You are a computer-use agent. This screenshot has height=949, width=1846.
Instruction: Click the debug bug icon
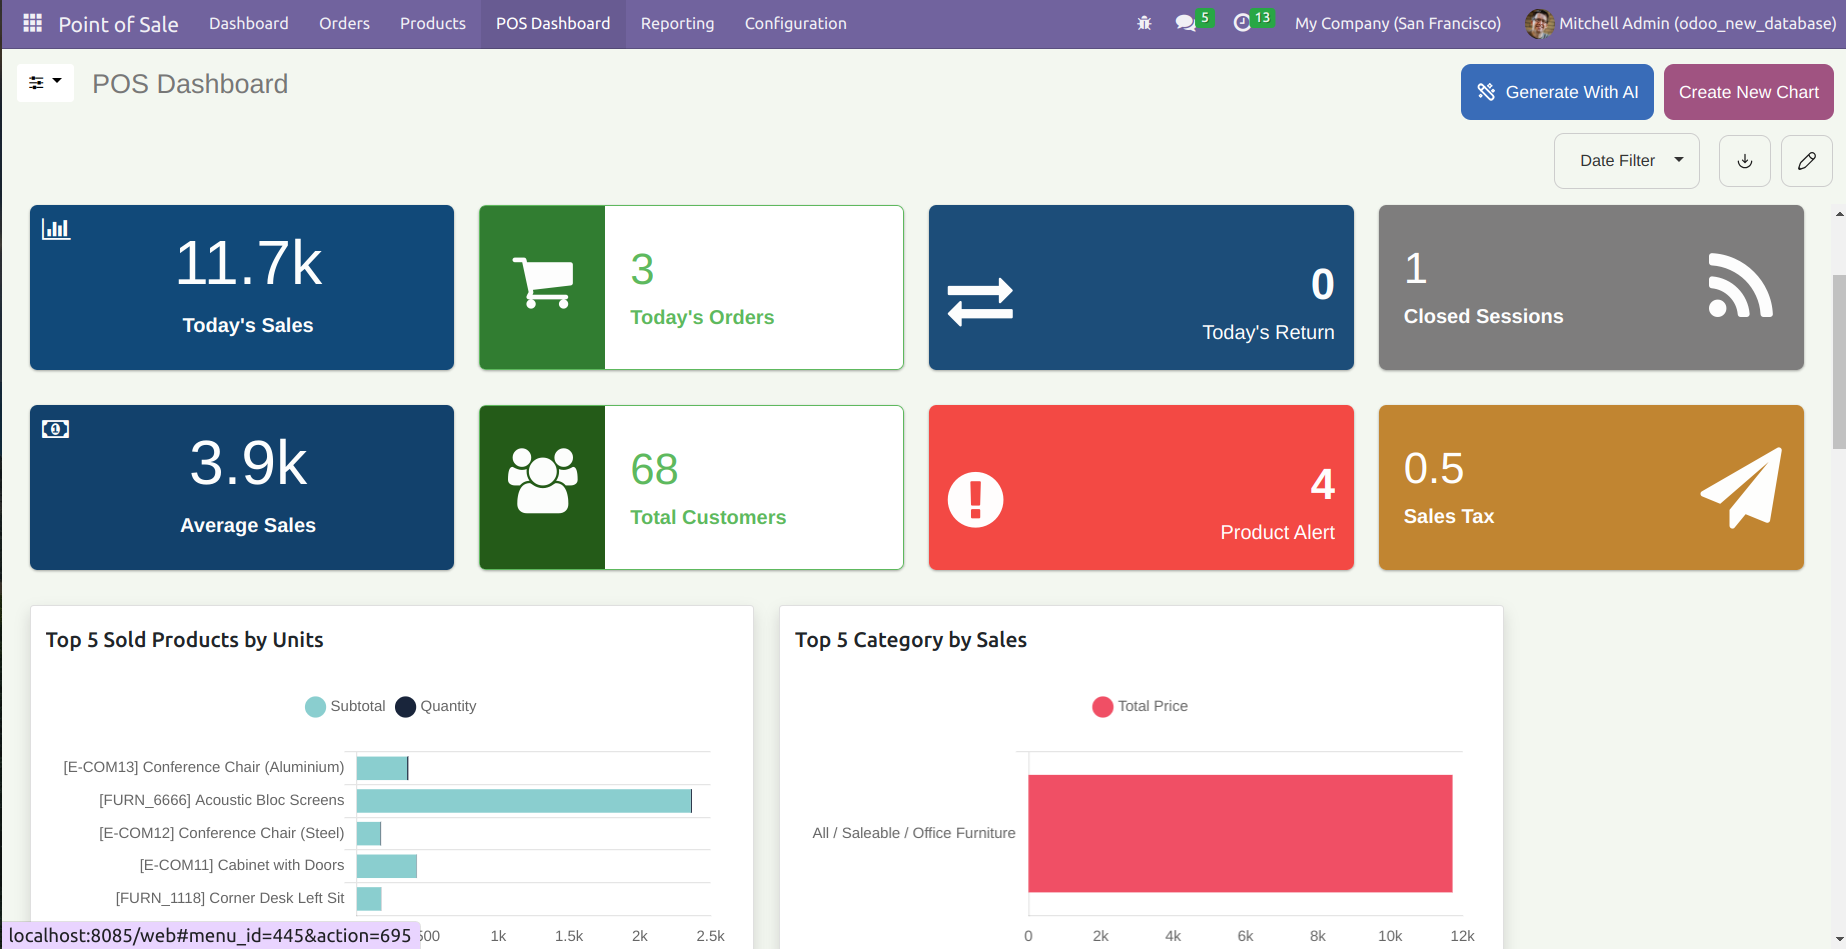[1144, 23]
